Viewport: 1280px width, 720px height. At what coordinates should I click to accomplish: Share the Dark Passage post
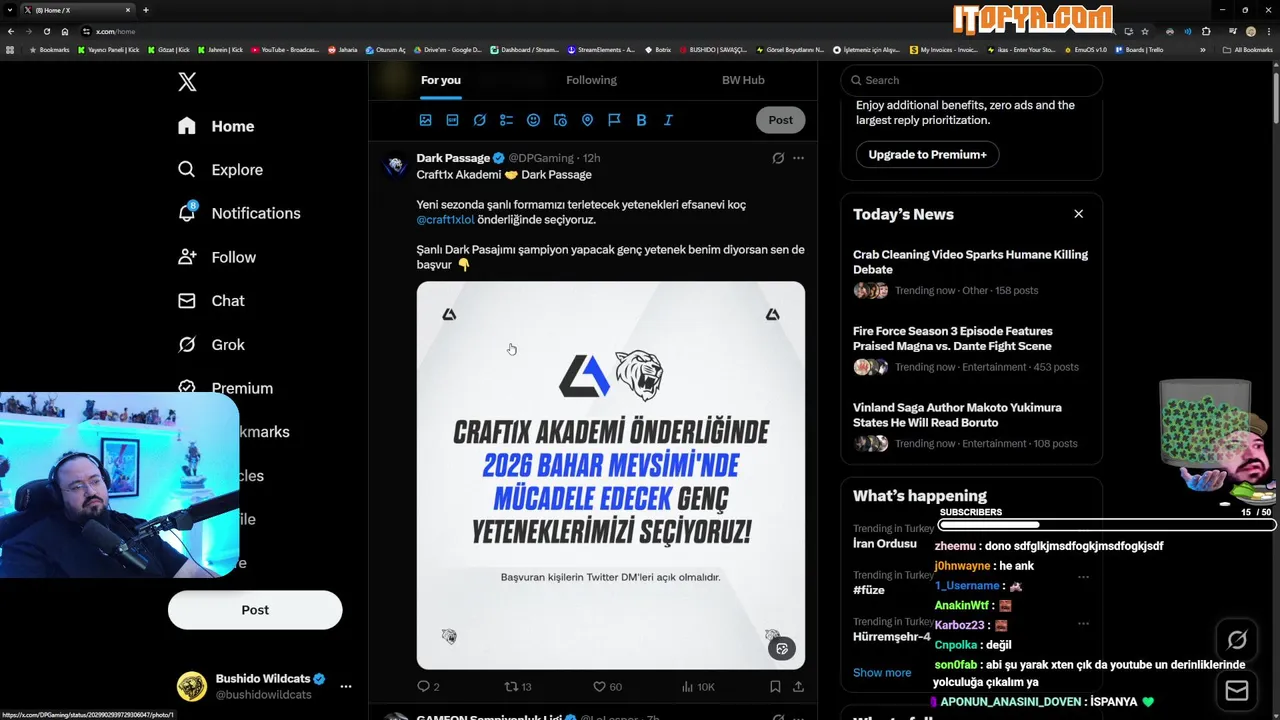pos(798,687)
